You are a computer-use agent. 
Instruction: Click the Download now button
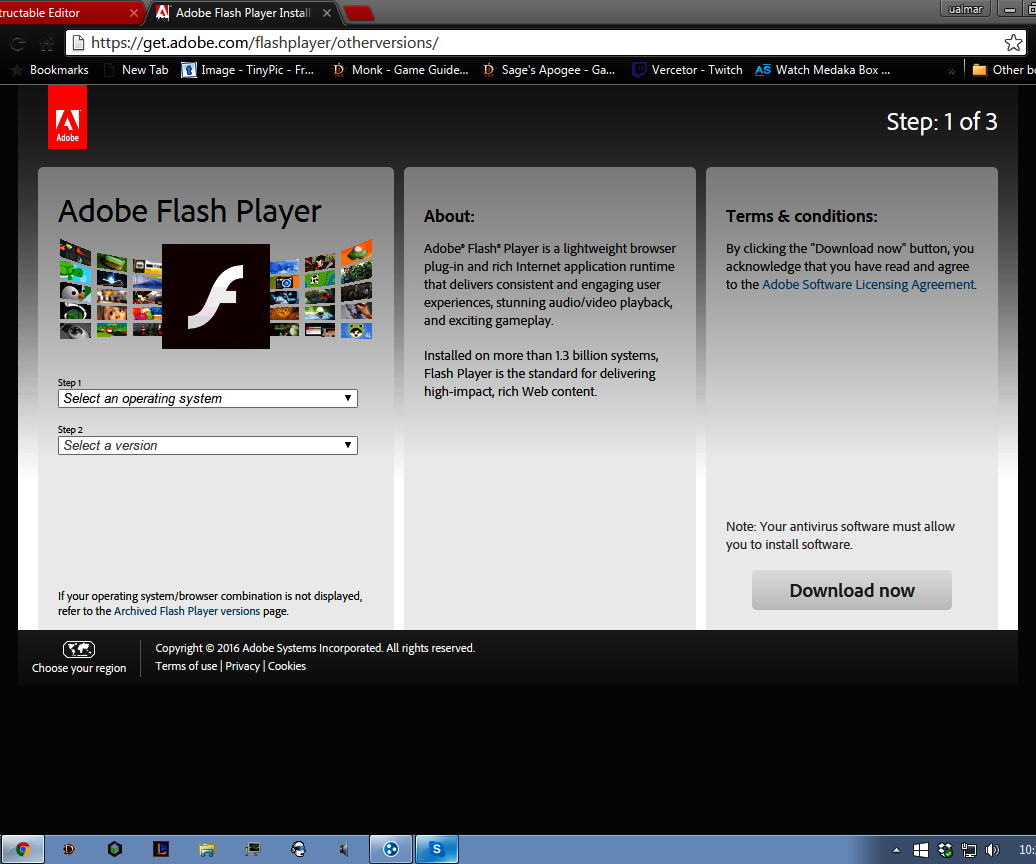[851, 590]
